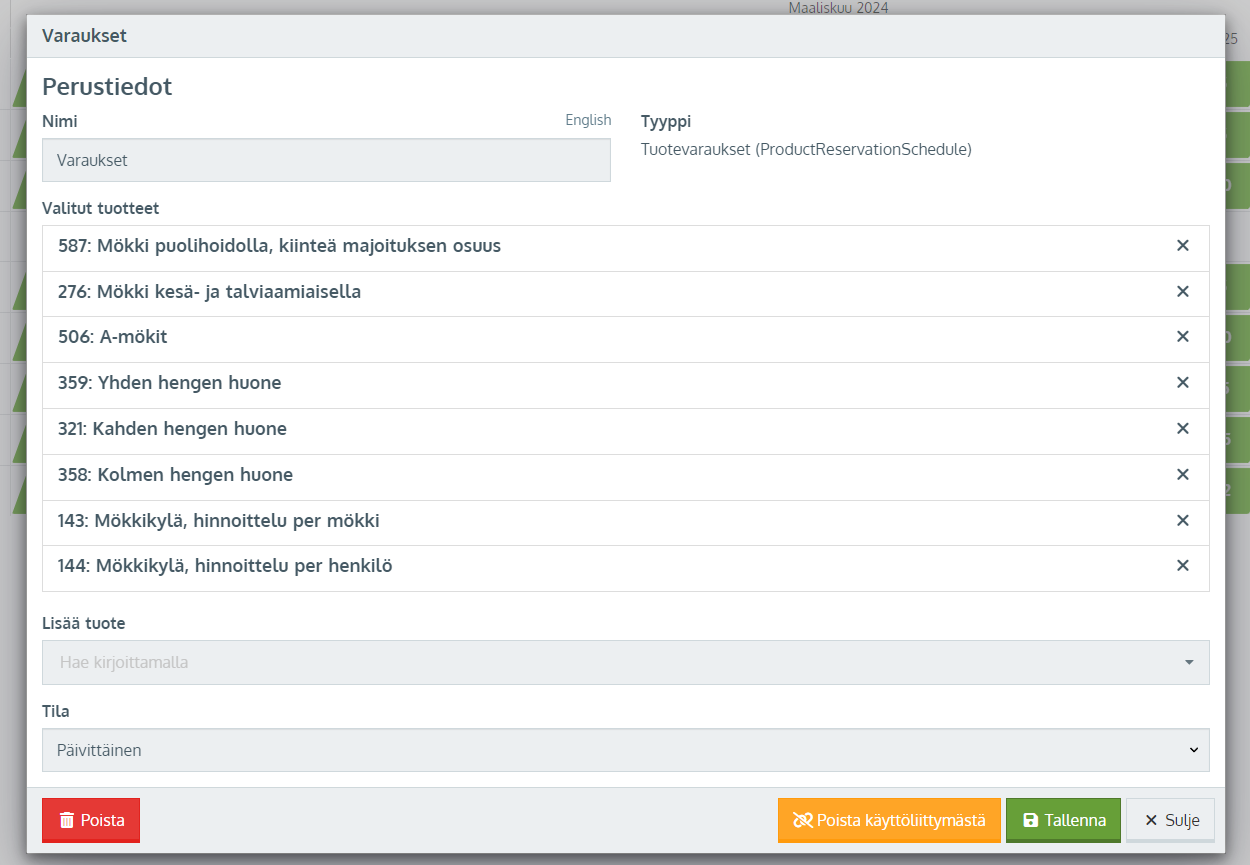Image resolution: width=1250 pixels, height=865 pixels.
Task: Expand the Tila dropdown showing Päivittäinen
Action: (625, 750)
